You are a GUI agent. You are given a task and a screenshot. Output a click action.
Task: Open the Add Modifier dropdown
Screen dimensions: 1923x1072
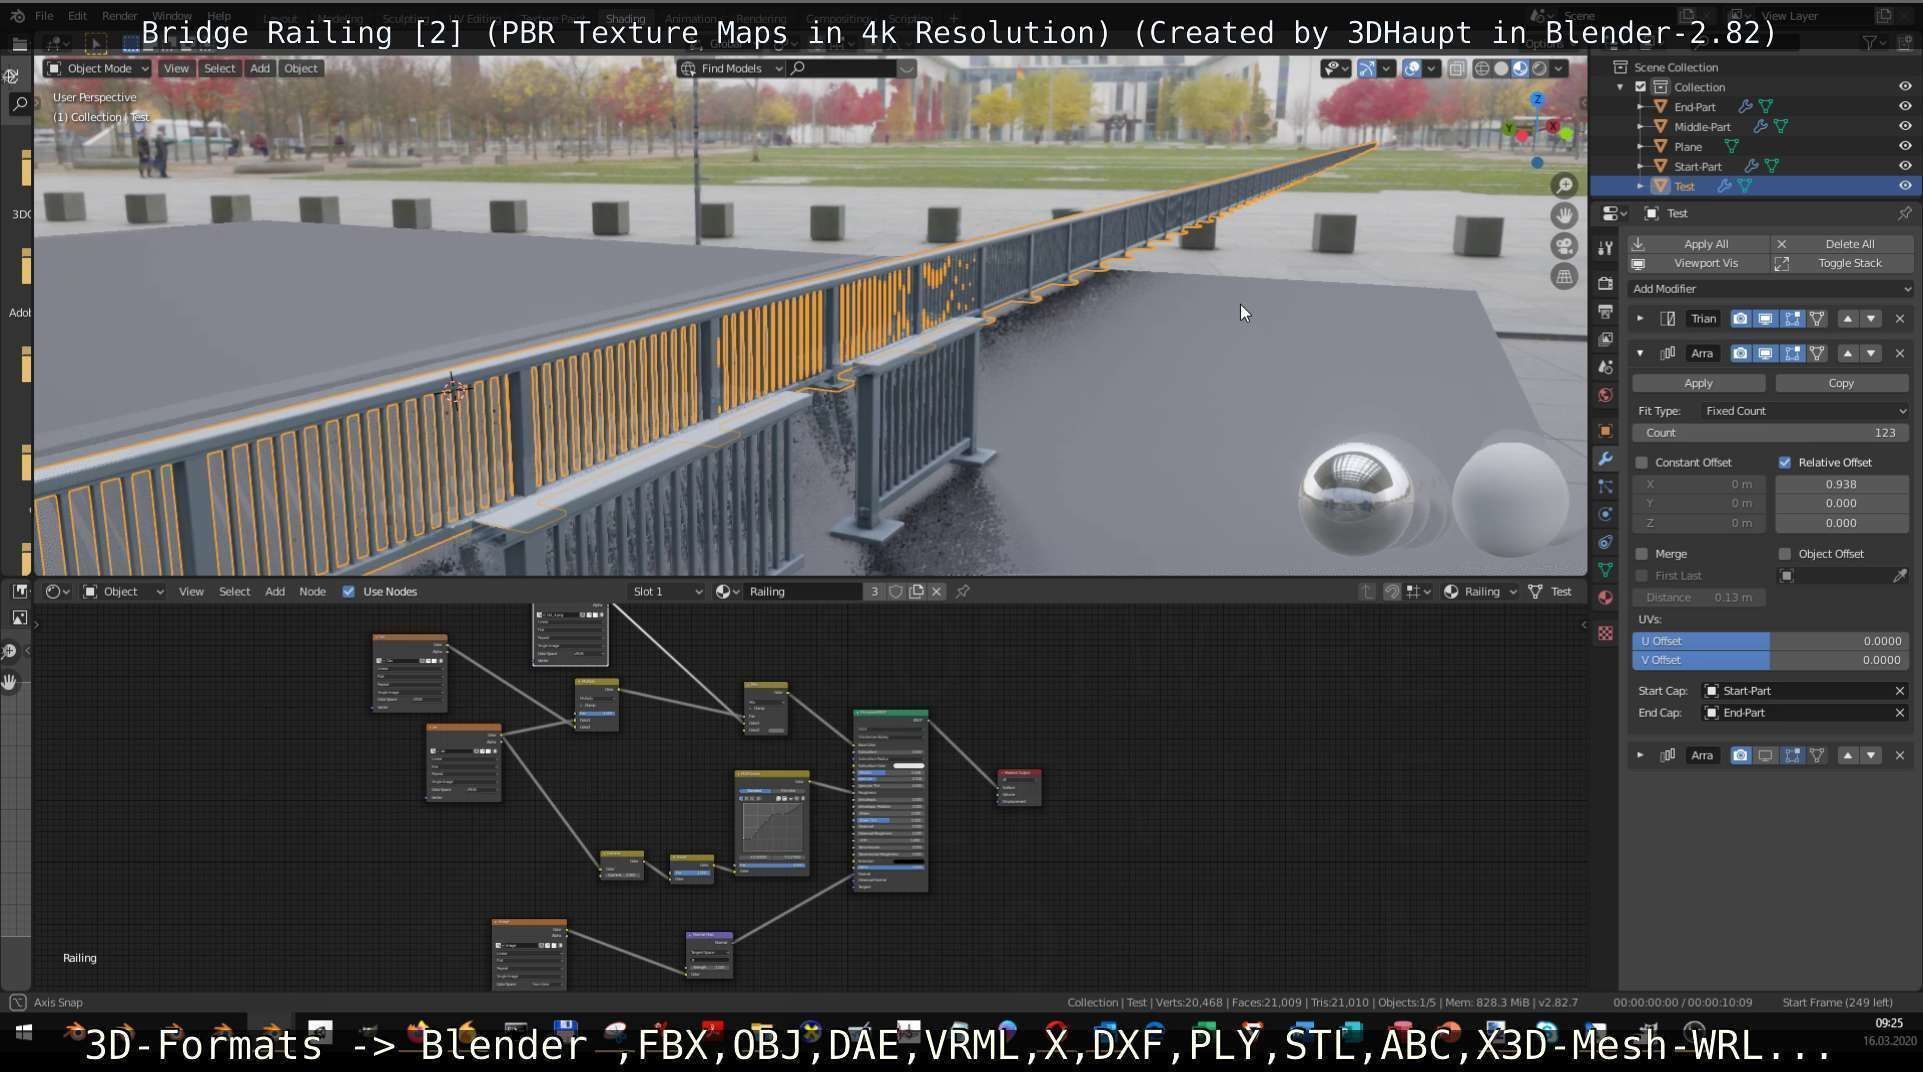1771,289
